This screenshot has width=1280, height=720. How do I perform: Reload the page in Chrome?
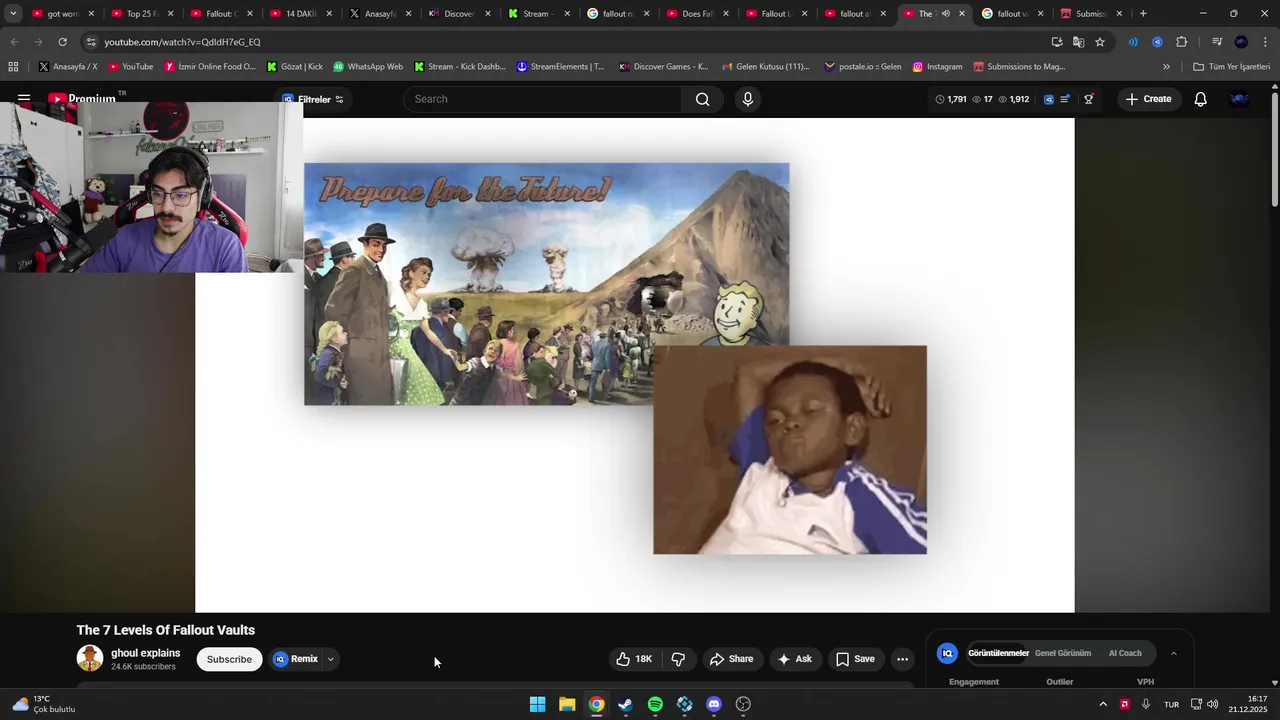click(x=62, y=42)
